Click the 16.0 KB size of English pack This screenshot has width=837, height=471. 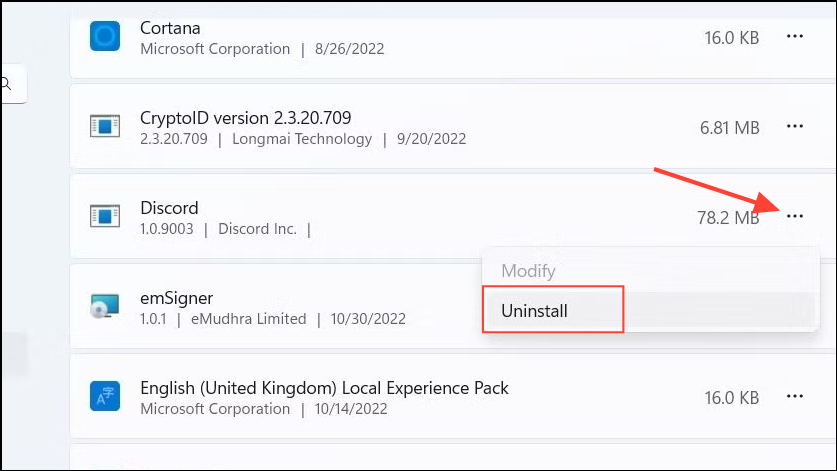click(x=731, y=398)
